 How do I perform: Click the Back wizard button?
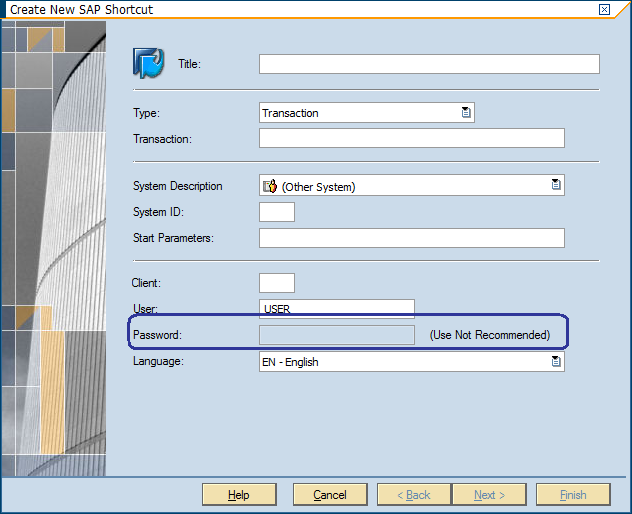click(414, 495)
